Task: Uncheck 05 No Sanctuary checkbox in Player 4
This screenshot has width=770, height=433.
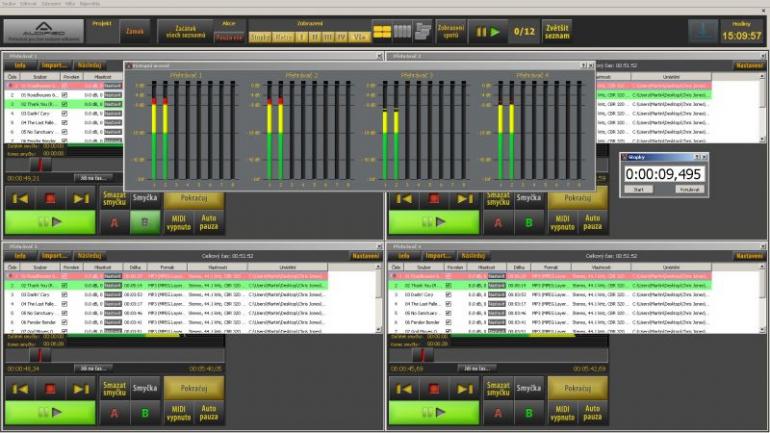Action: point(448,313)
